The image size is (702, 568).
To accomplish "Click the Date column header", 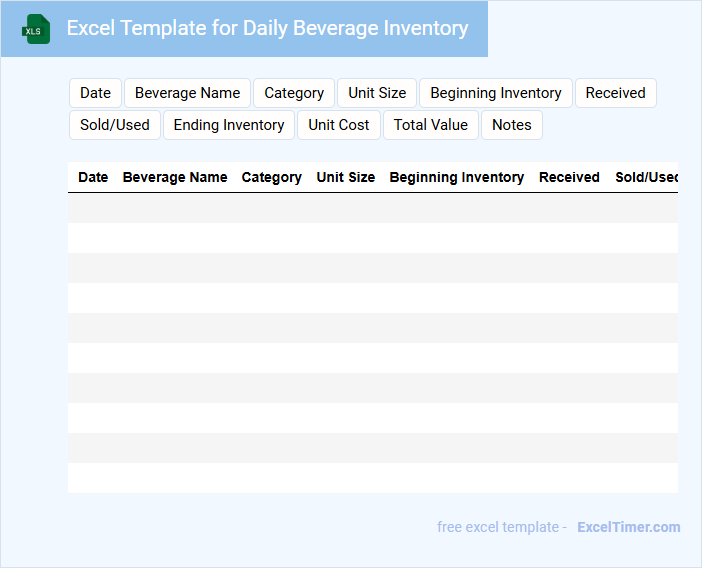I will tap(93, 177).
